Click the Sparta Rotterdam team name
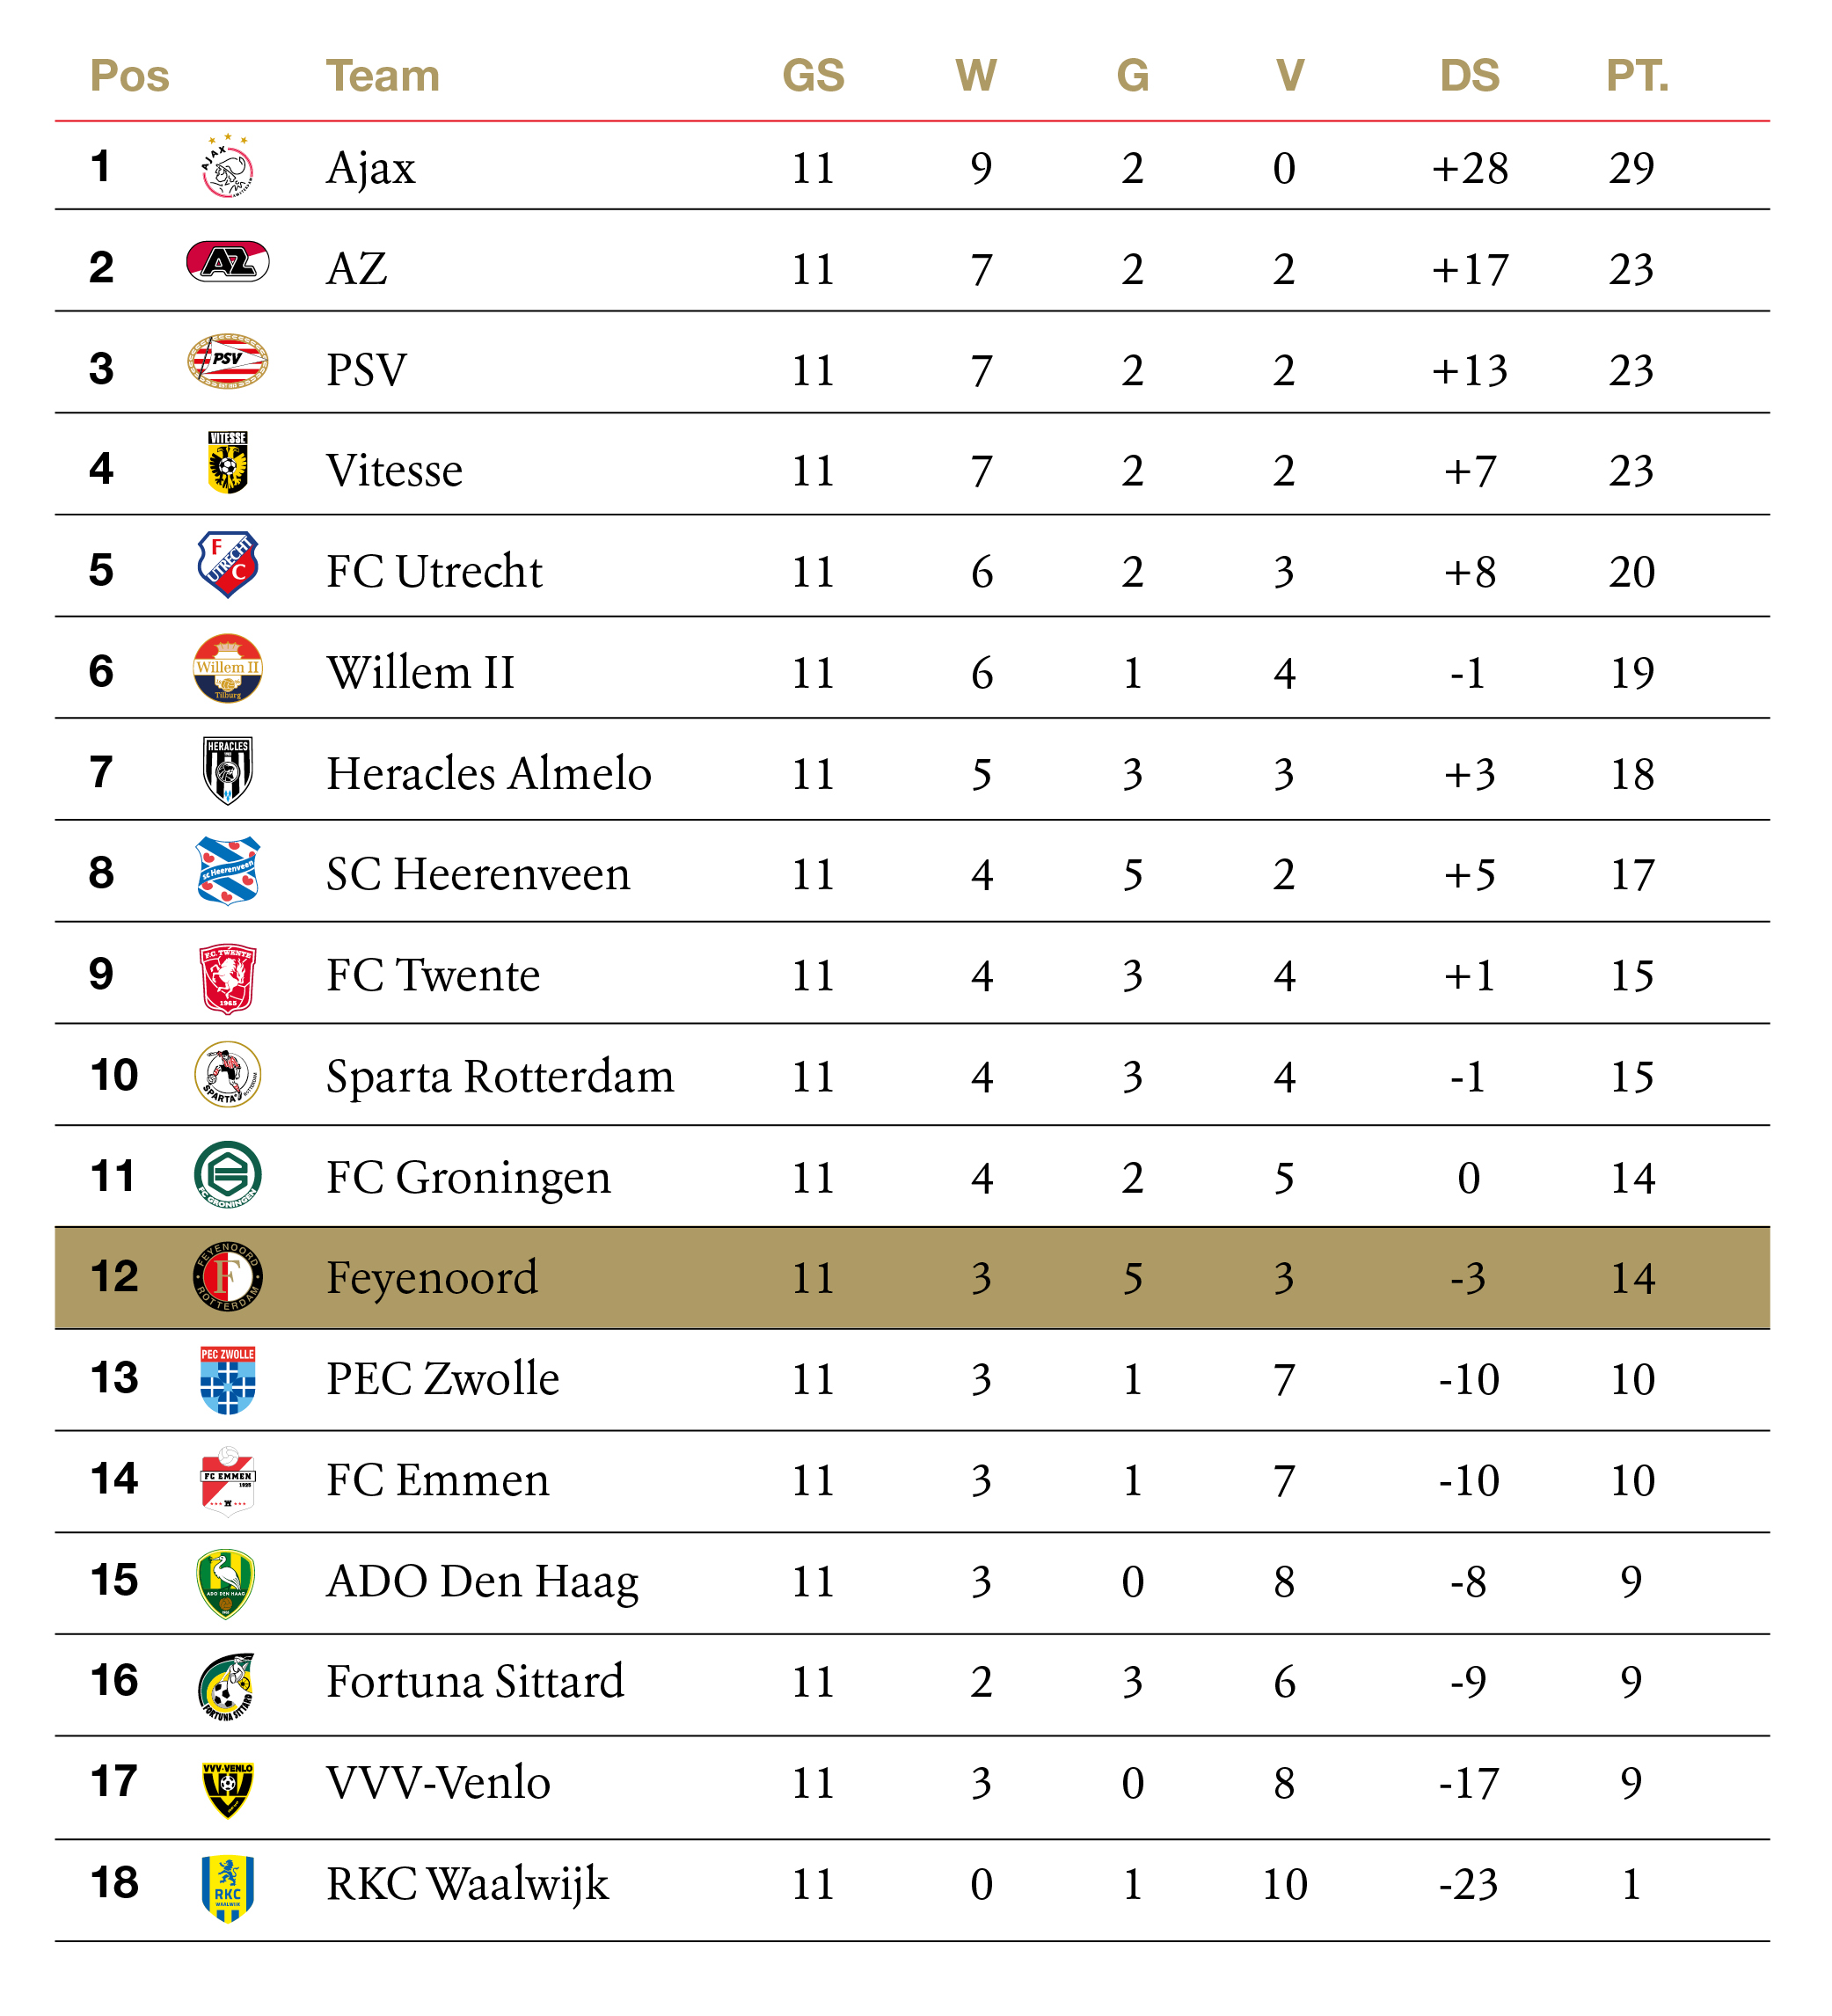 500,1077
